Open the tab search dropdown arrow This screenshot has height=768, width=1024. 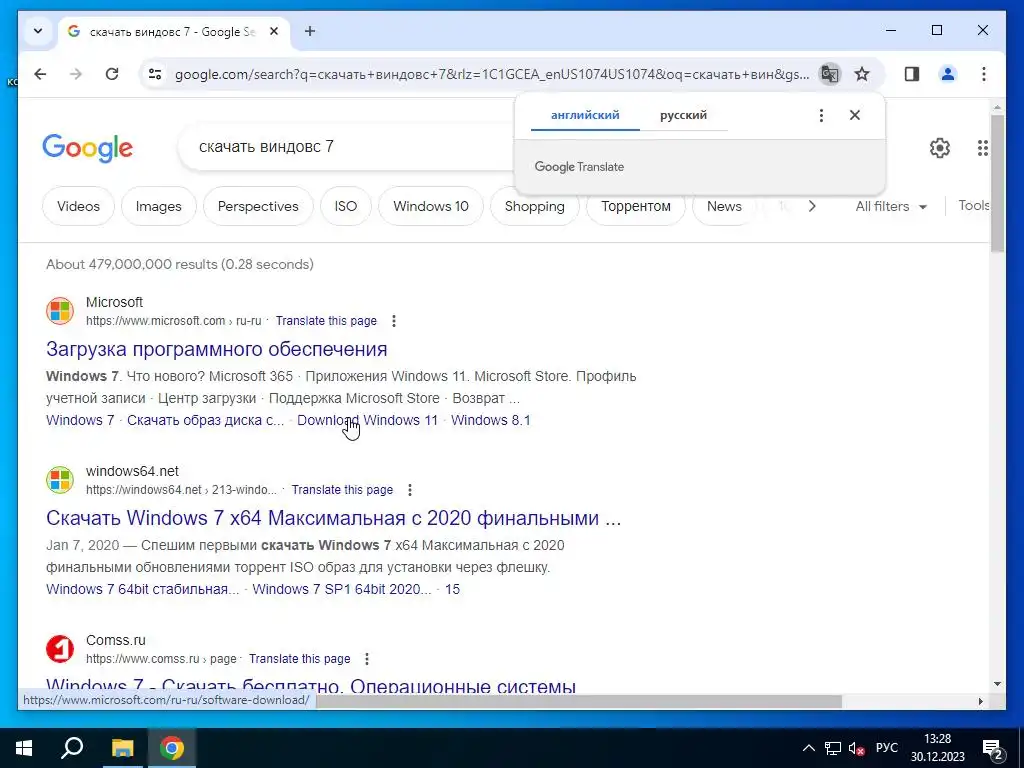[38, 31]
